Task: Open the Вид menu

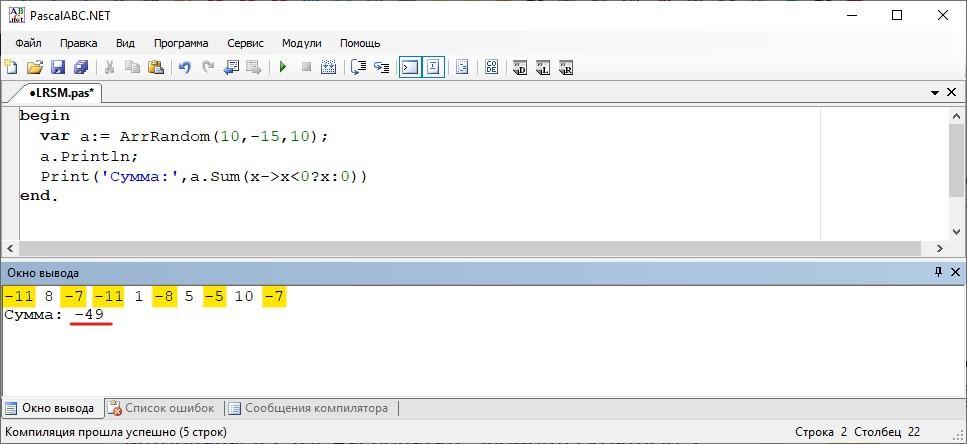Action: click(125, 43)
